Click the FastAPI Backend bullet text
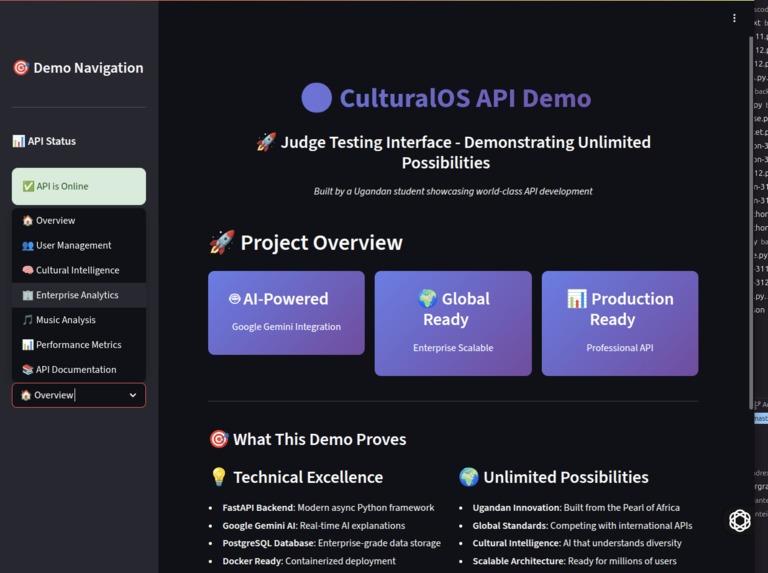768x573 pixels. (x=328, y=508)
